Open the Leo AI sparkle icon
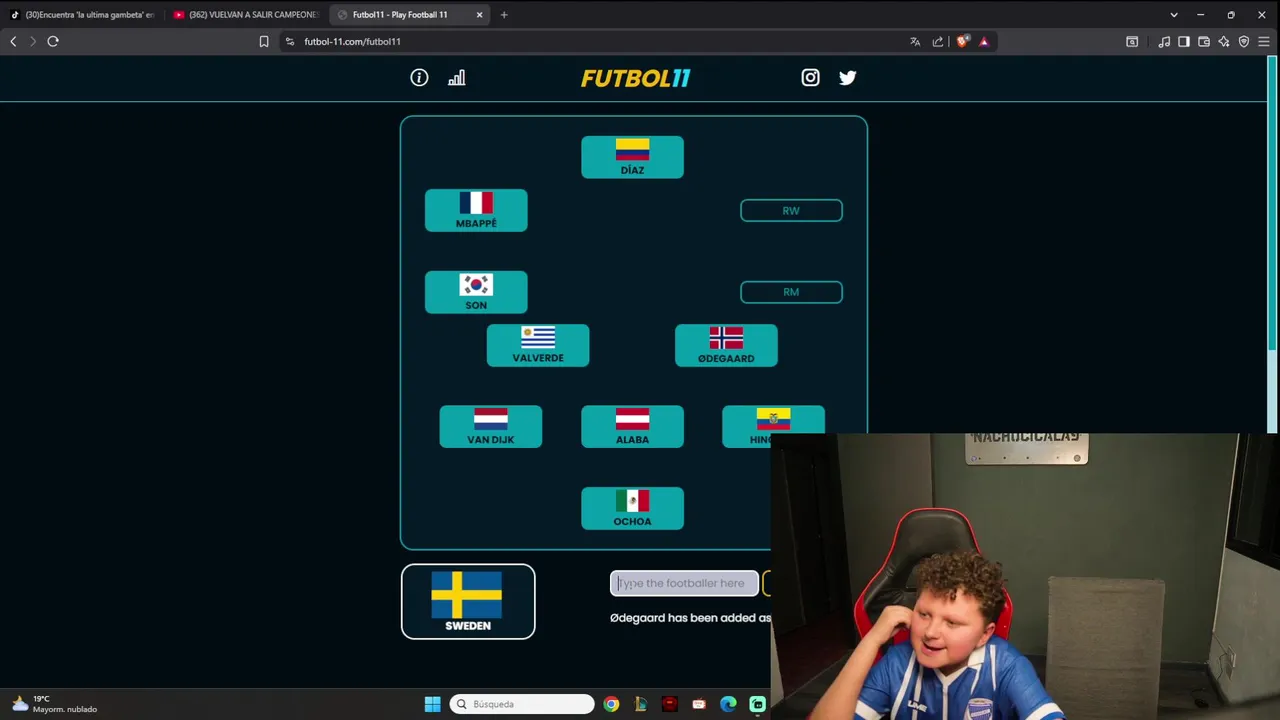This screenshot has height=720, width=1280. tap(1224, 41)
